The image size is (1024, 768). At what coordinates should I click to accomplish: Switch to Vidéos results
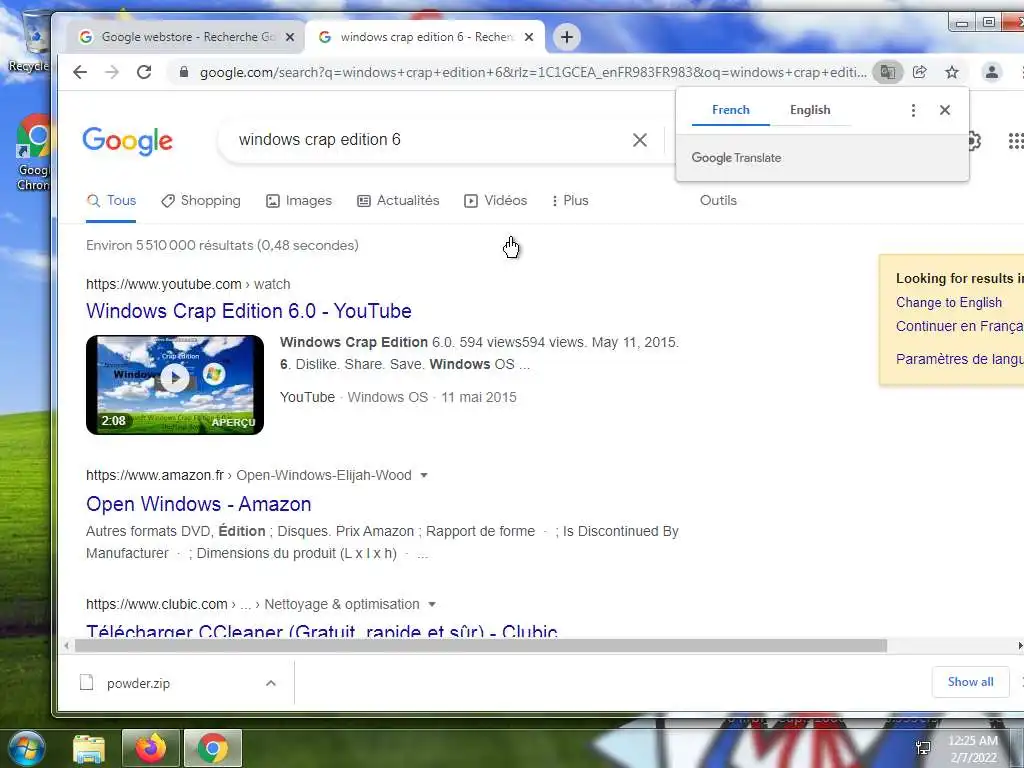(496, 200)
